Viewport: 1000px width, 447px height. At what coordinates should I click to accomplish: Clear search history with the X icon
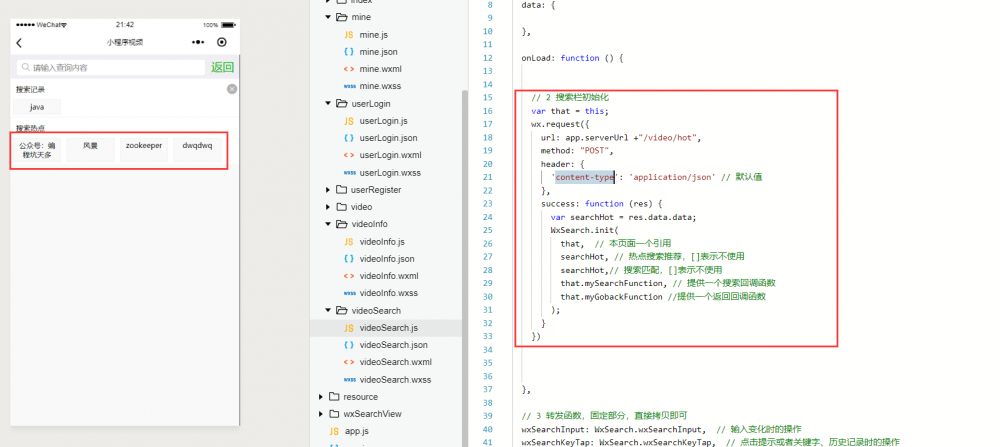232,89
